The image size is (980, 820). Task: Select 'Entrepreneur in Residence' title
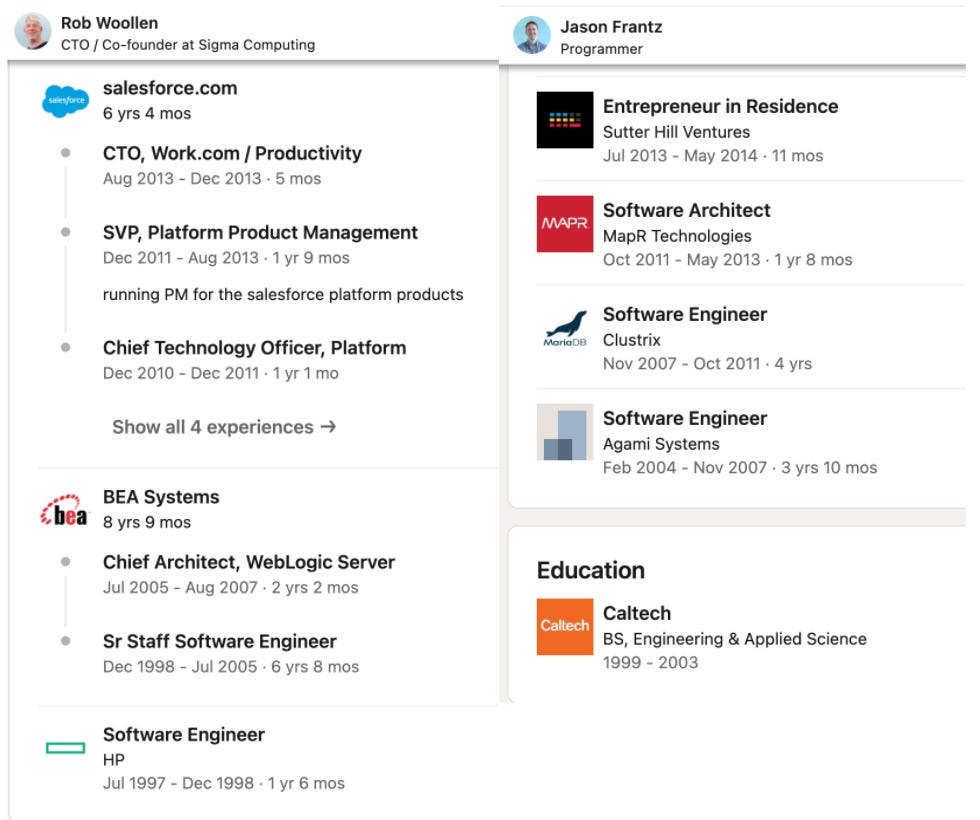(x=720, y=106)
